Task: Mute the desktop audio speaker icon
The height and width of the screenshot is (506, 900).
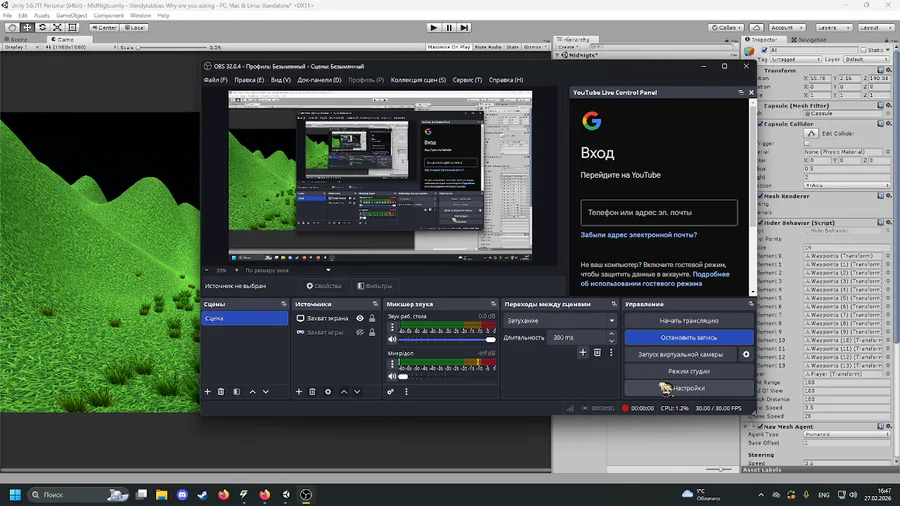Action: 392,340
